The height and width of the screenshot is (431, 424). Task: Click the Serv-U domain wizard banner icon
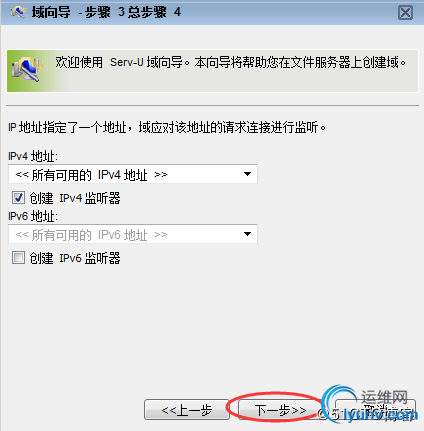(x=27, y=70)
